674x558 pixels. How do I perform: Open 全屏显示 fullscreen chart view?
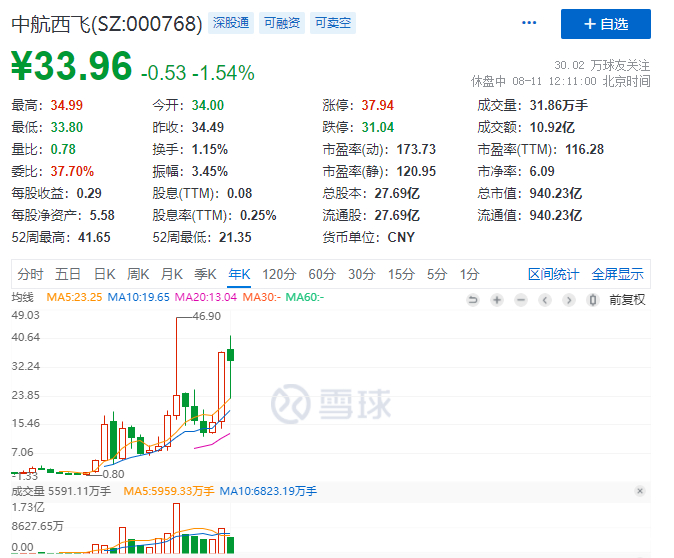point(617,274)
